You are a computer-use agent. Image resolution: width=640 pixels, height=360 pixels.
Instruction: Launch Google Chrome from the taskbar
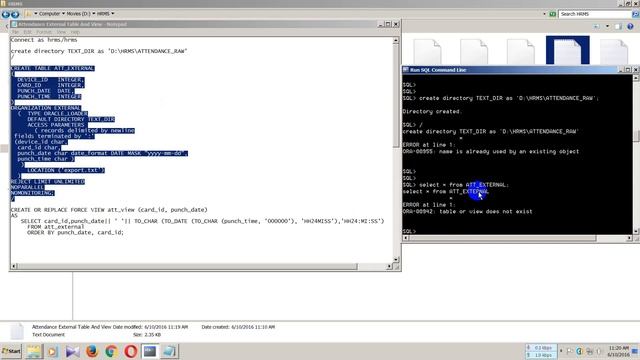(111, 351)
